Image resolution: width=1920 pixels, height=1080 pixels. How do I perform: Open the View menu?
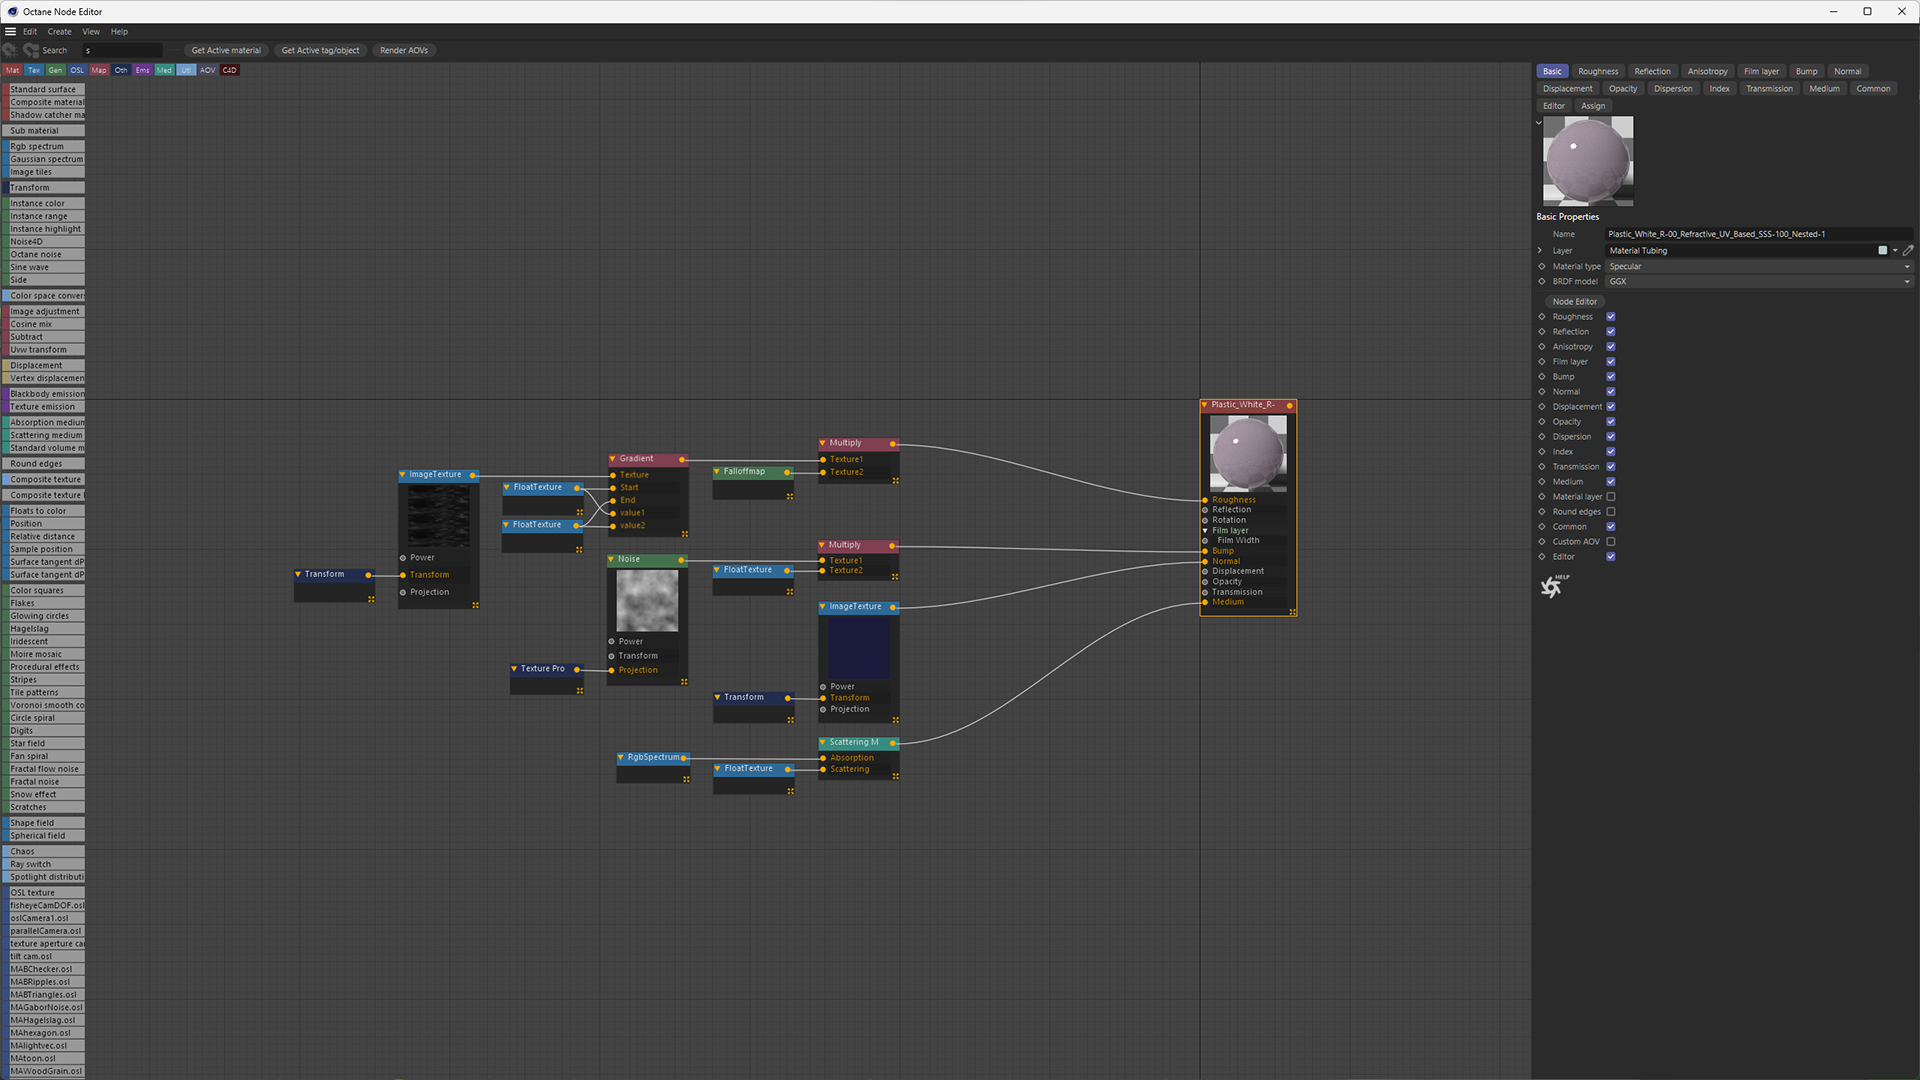(91, 31)
